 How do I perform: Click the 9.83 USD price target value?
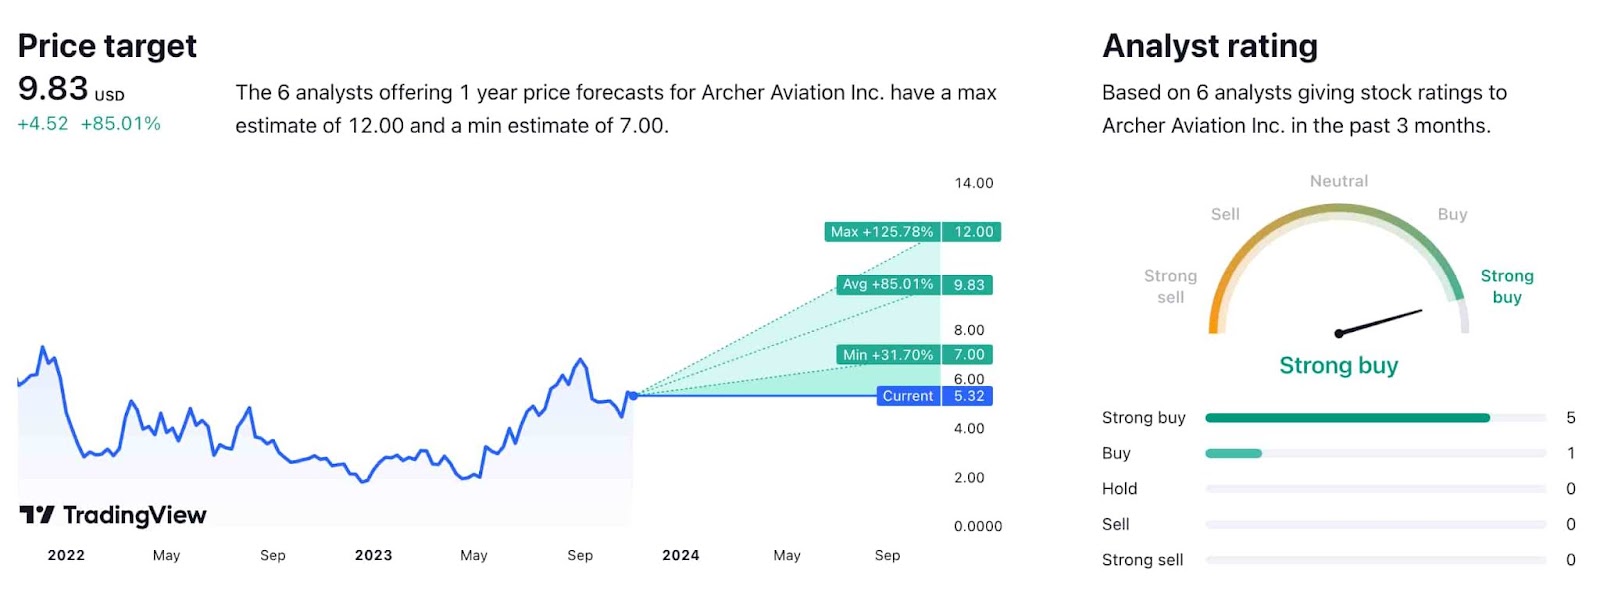pos(71,89)
